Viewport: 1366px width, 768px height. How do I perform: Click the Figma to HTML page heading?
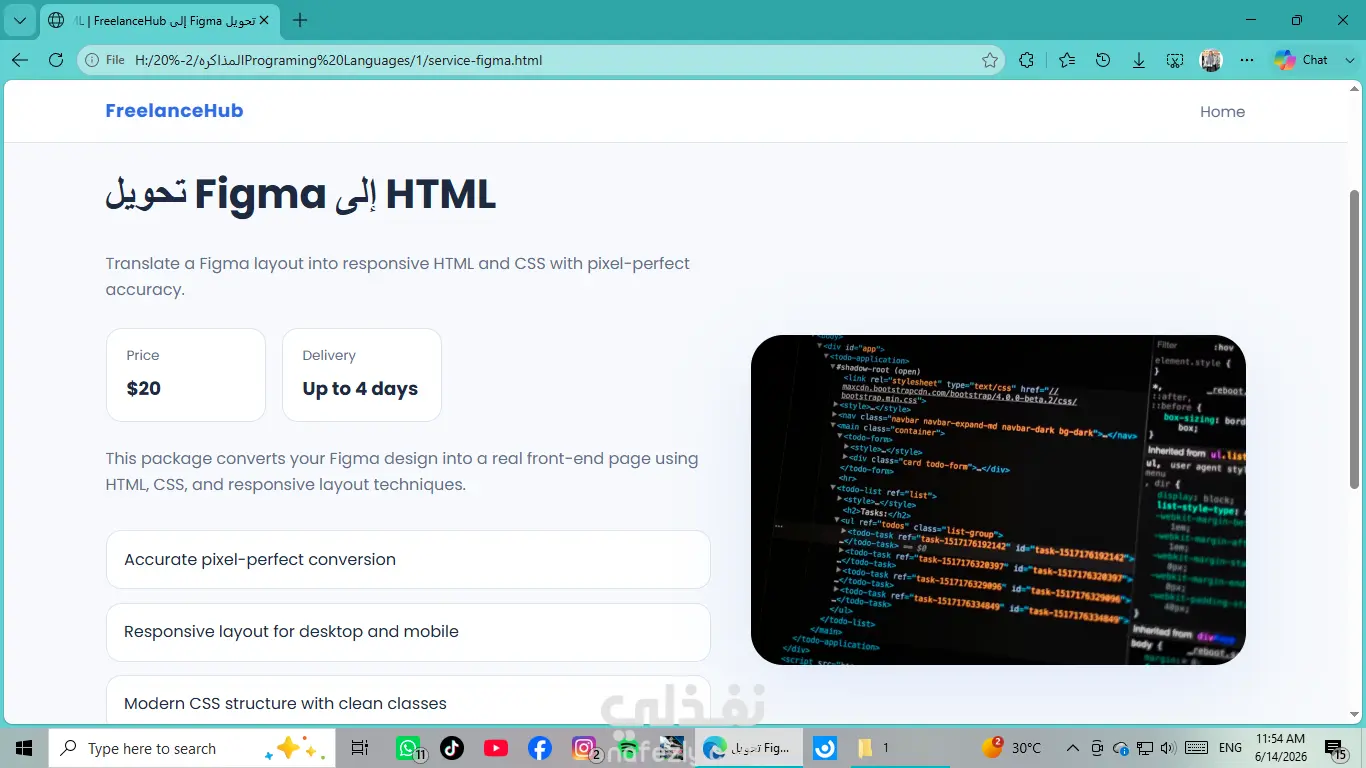(x=301, y=194)
